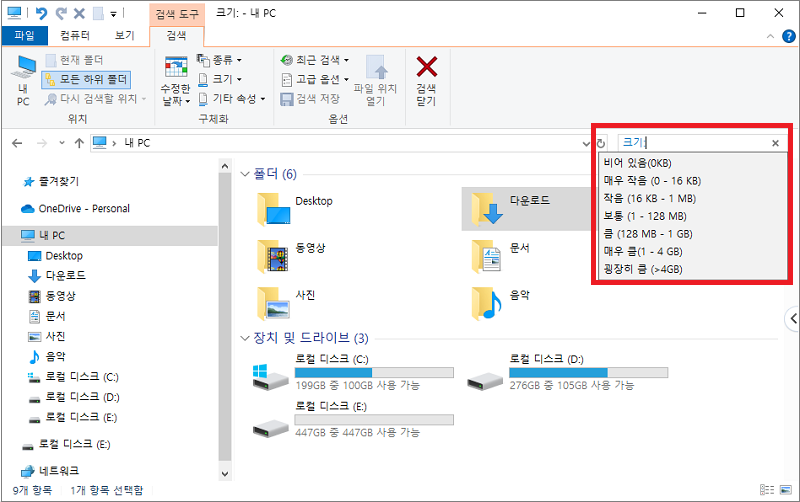Open recent locations dropdown arrow
The height and width of the screenshot is (502, 800).
[62, 143]
